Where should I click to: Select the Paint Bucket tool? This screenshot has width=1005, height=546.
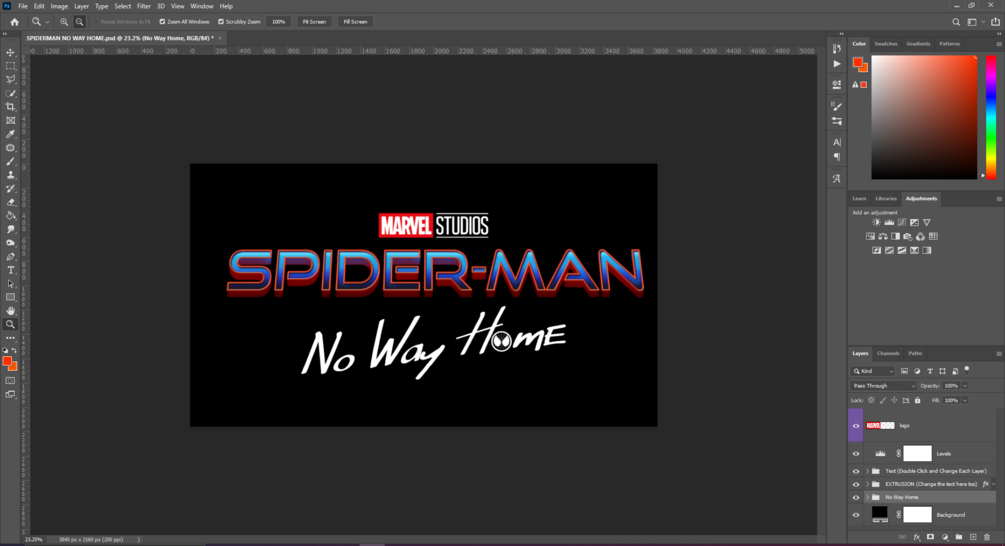pyautogui.click(x=10, y=215)
